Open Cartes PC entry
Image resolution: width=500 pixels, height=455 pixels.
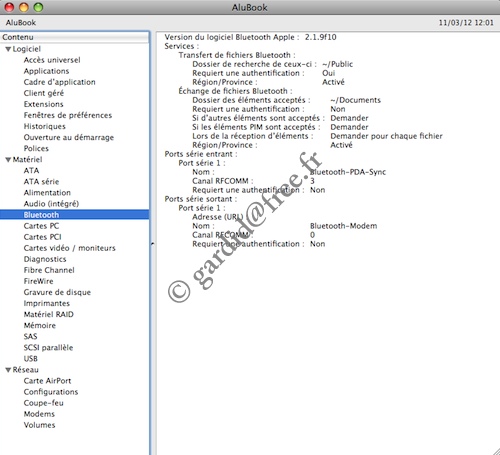click(41, 226)
